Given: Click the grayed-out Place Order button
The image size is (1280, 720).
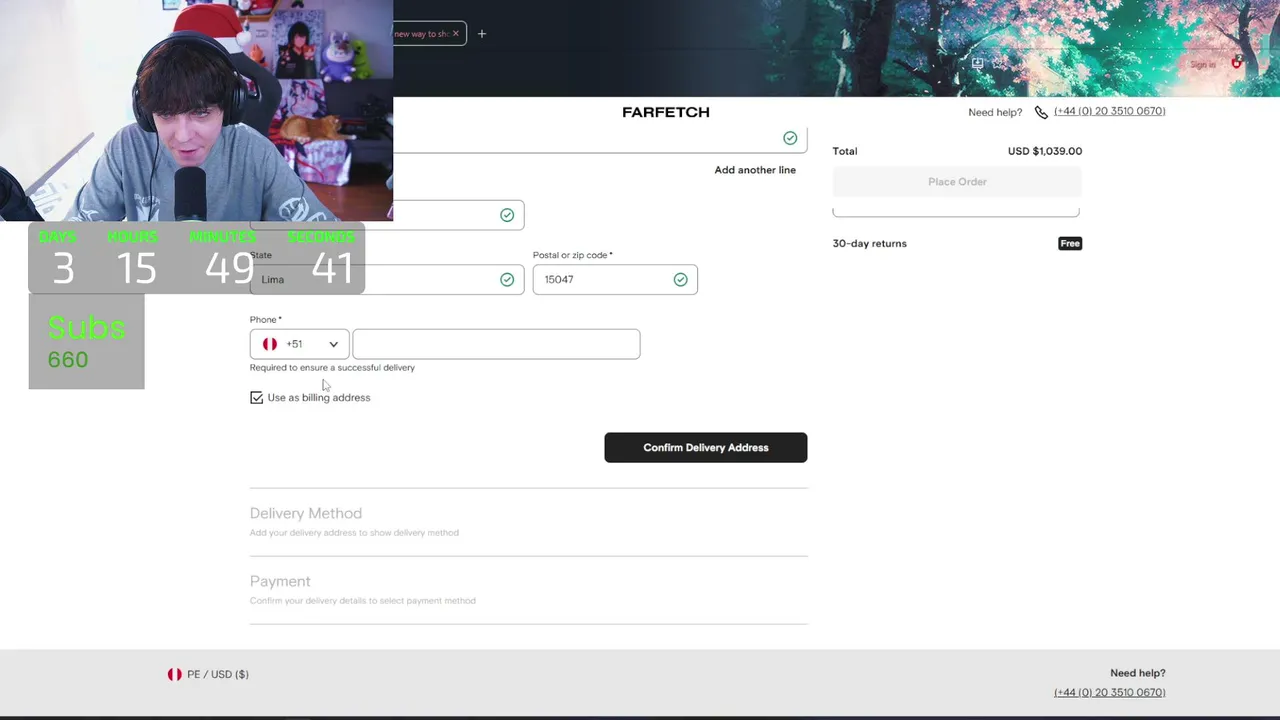Looking at the screenshot, I should [957, 182].
